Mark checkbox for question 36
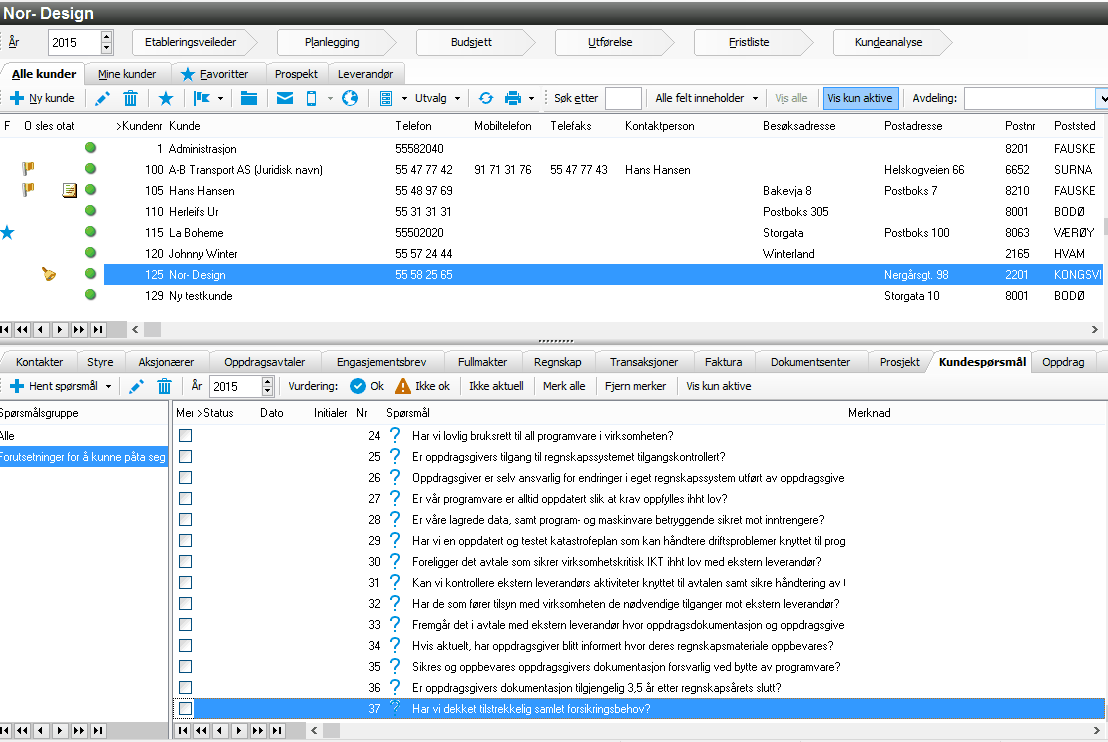Viewport: 1108px width, 742px height. [x=185, y=688]
